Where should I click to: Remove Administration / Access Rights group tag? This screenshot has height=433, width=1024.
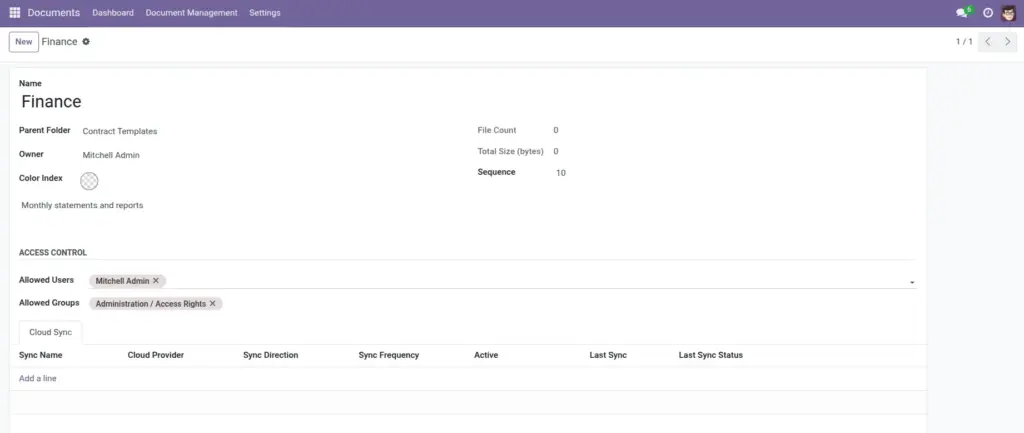tap(213, 304)
